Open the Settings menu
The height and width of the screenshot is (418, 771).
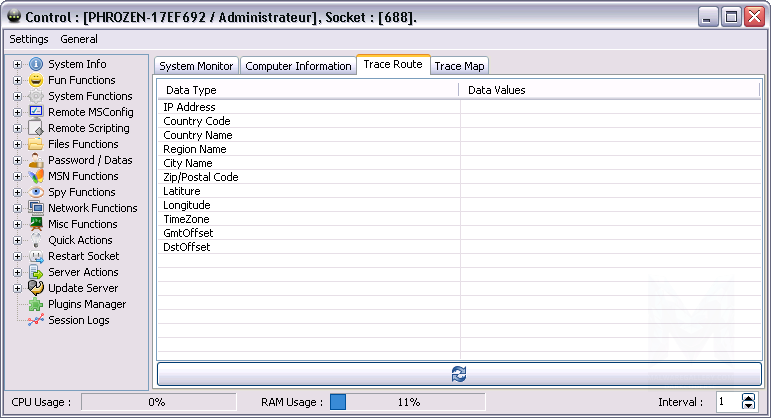click(x=29, y=39)
